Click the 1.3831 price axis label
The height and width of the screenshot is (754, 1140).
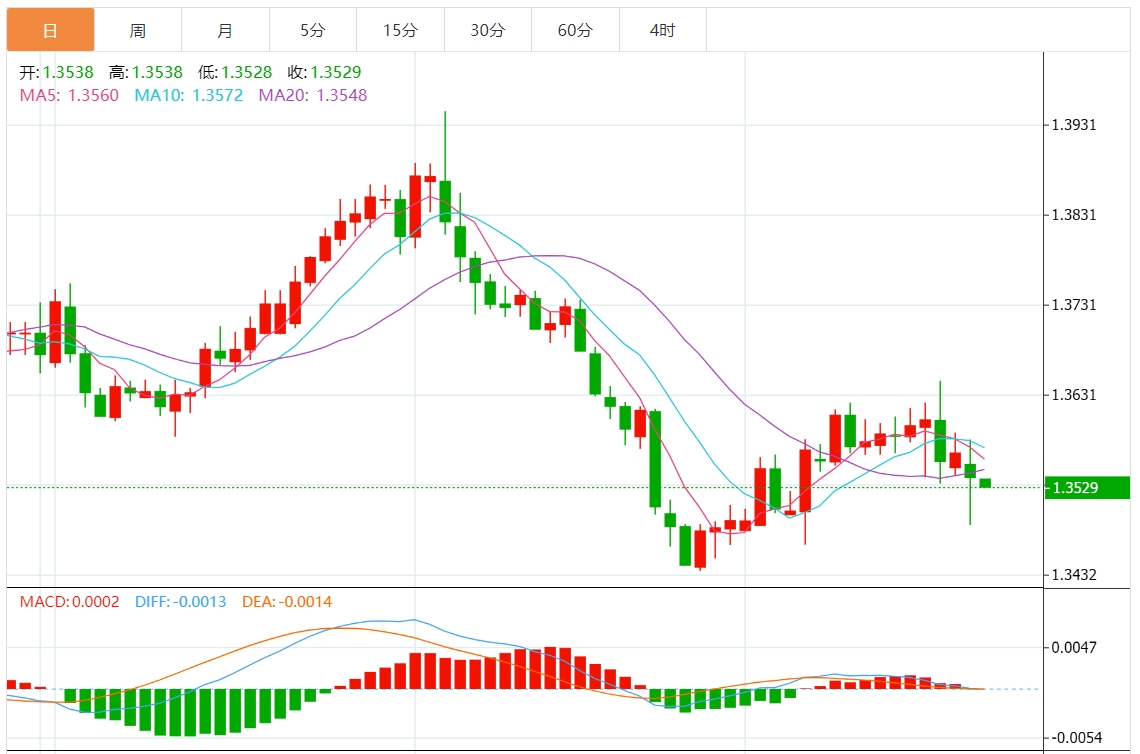pyautogui.click(x=1074, y=215)
